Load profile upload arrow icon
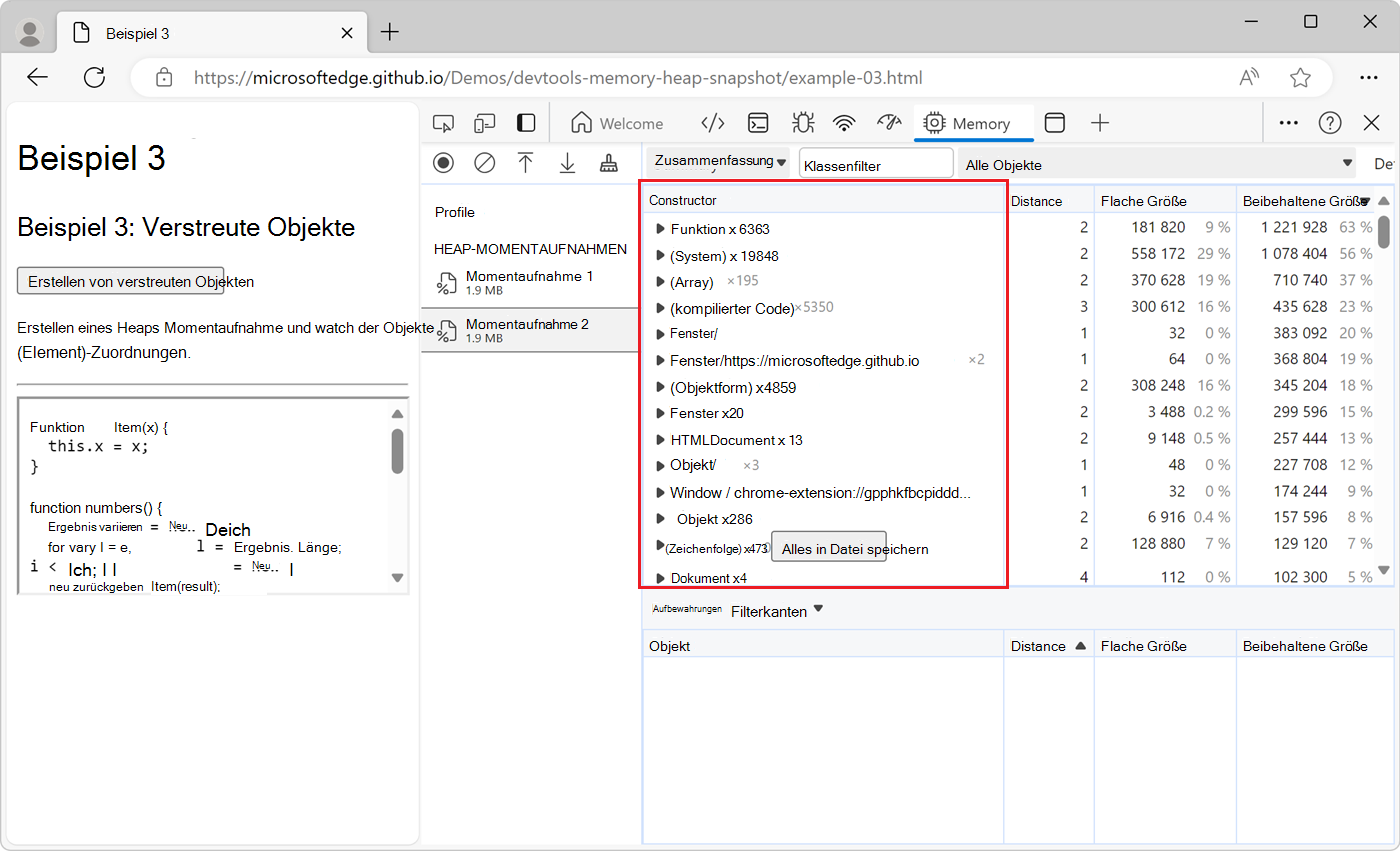Image resolution: width=1400 pixels, height=851 pixels. (x=526, y=163)
